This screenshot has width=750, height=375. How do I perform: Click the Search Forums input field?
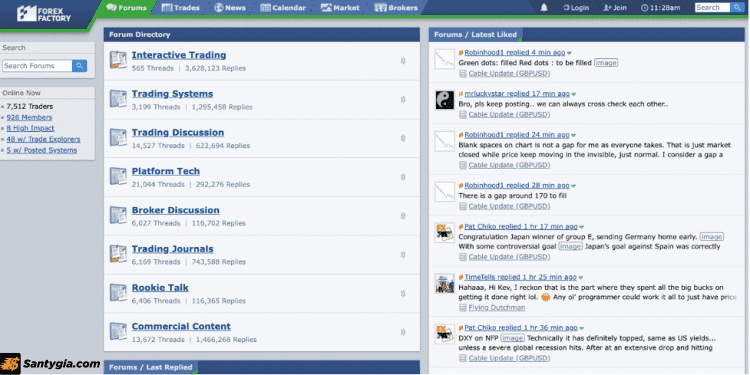pos(37,66)
